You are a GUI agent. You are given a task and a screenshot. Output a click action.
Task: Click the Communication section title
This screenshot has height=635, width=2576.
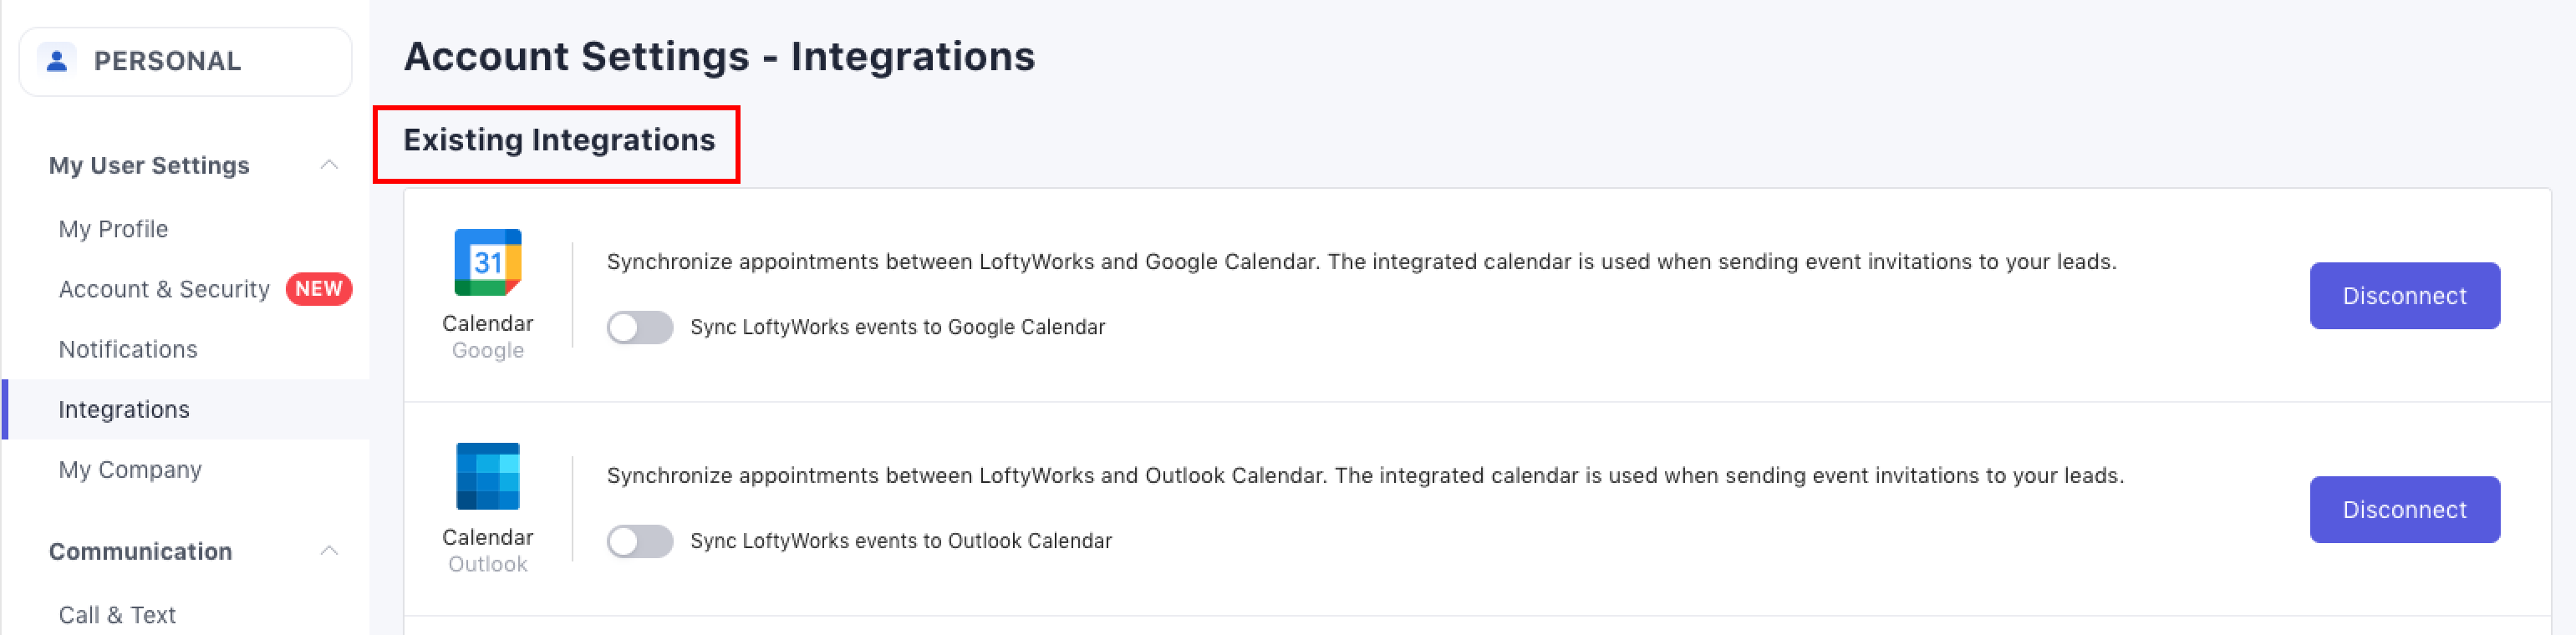point(140,551)
